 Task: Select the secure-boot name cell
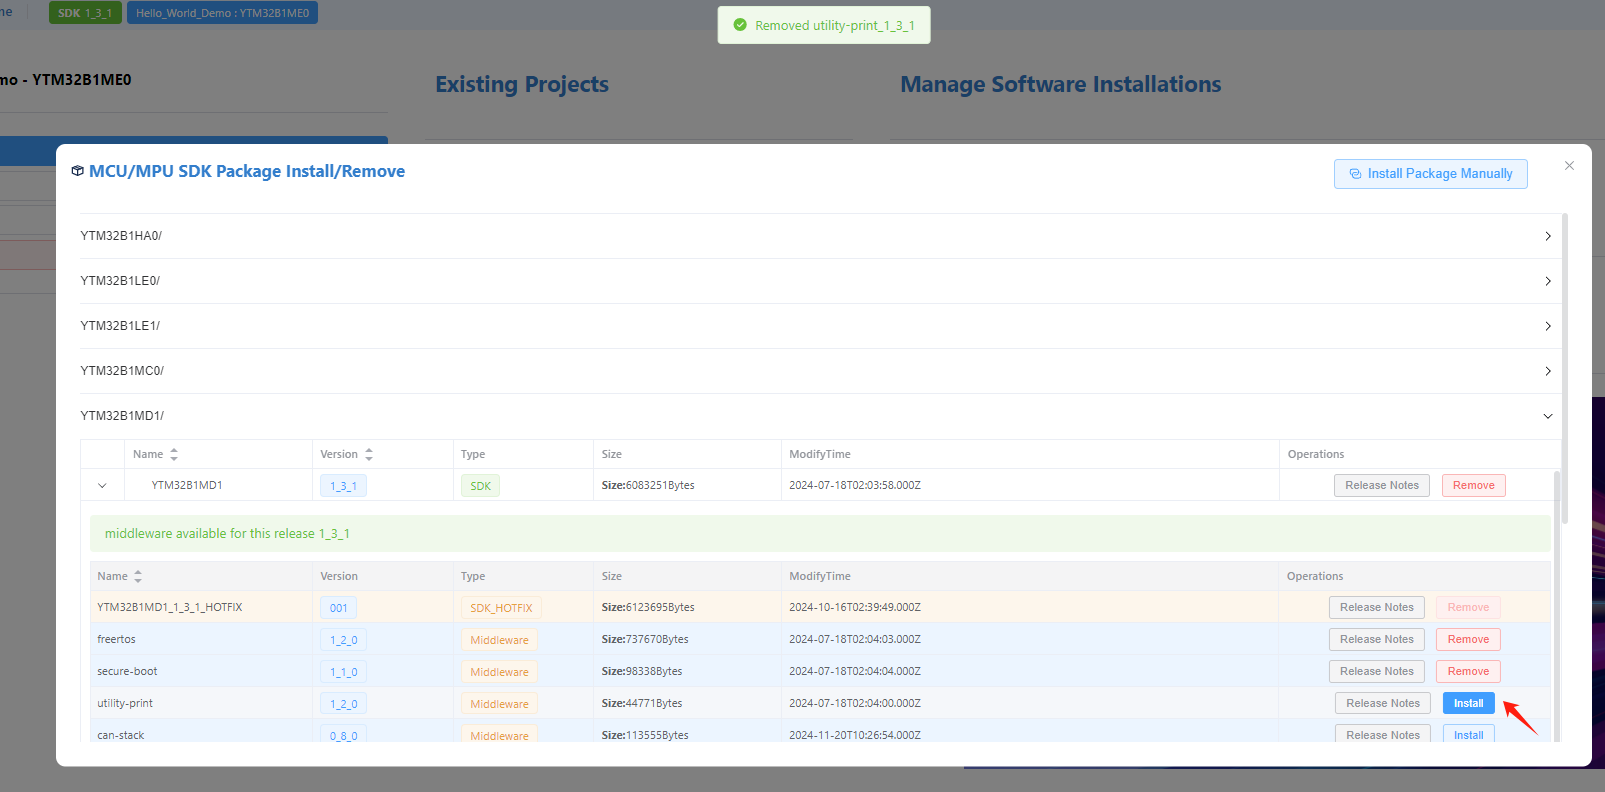point(200,671)
